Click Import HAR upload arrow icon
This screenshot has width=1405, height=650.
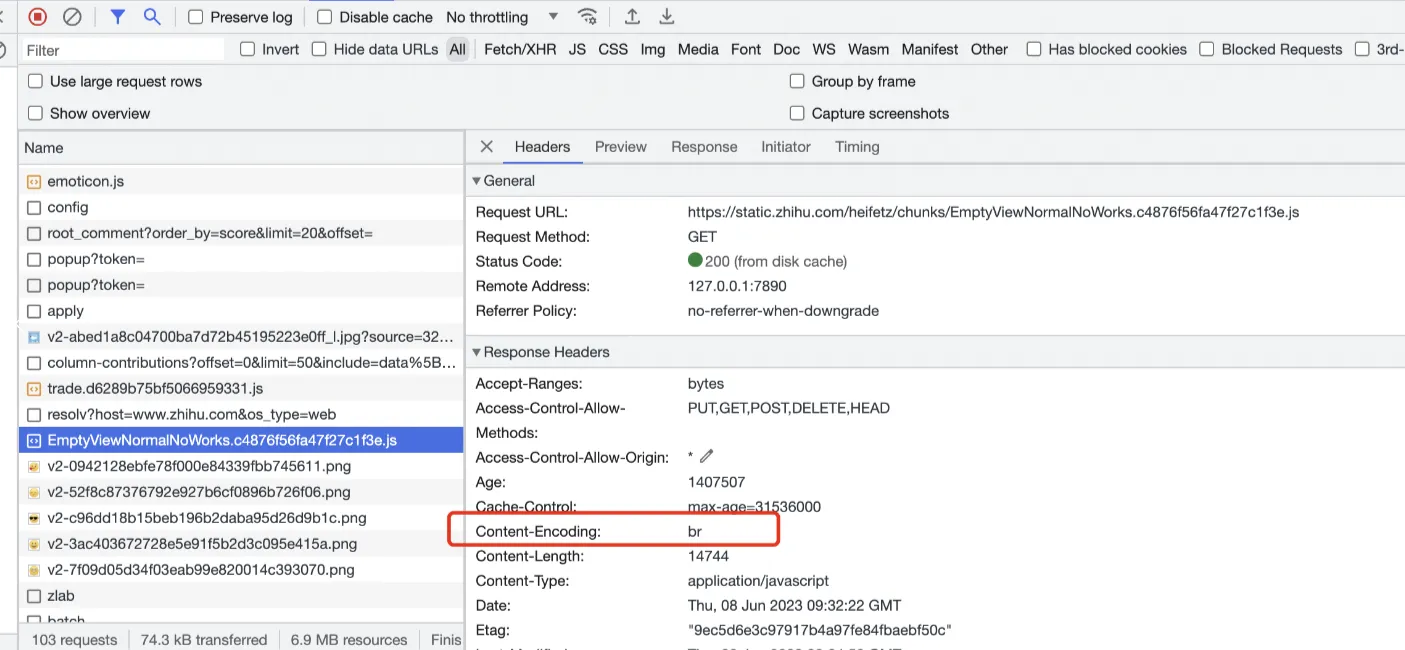632,16
